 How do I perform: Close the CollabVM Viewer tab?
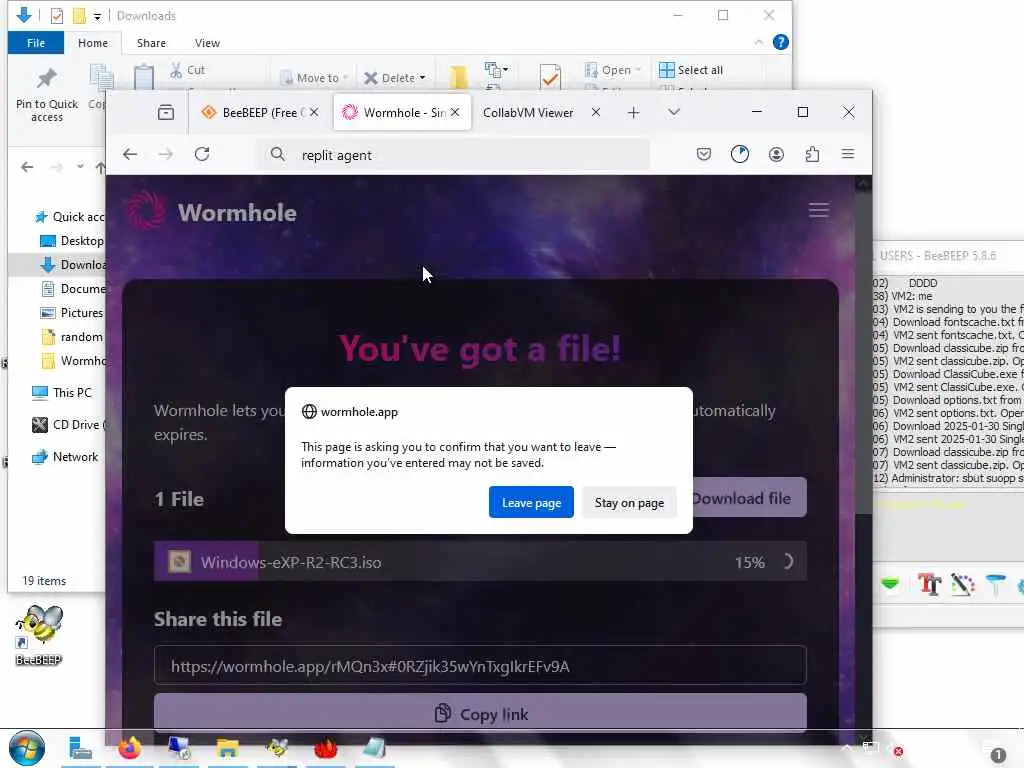pos(596,112)
